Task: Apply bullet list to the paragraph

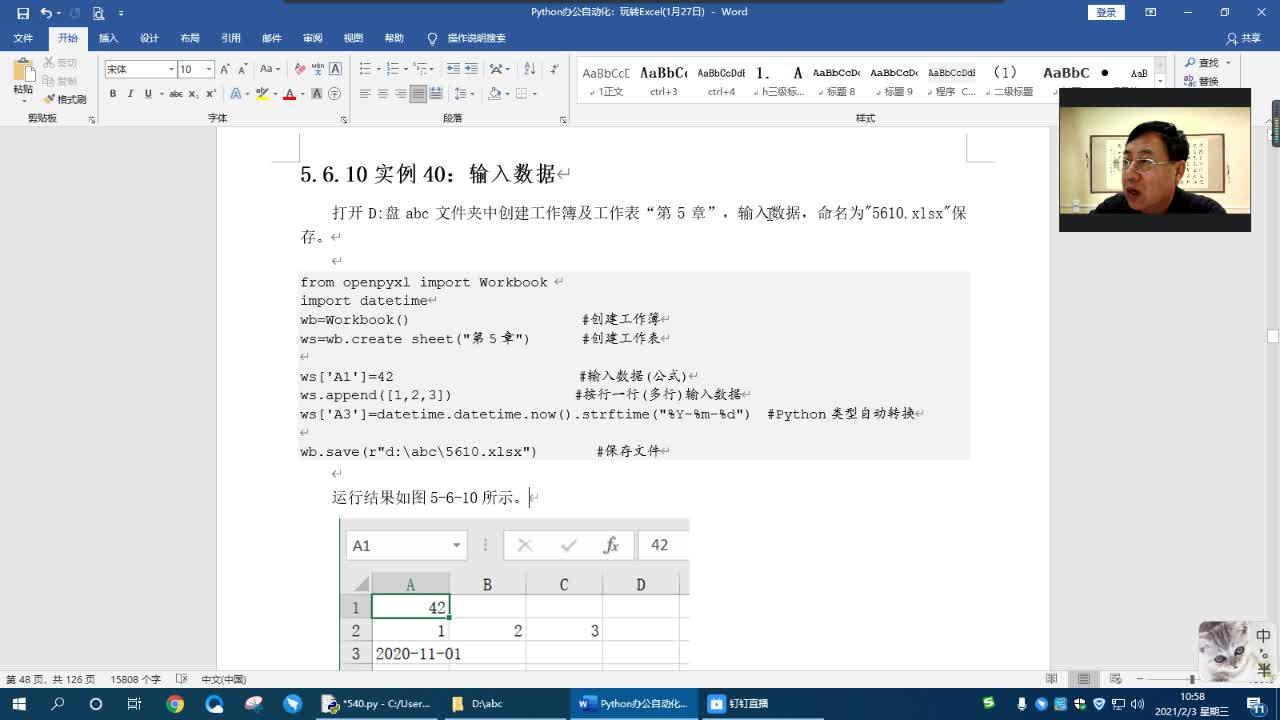Action: pos(365,69)
